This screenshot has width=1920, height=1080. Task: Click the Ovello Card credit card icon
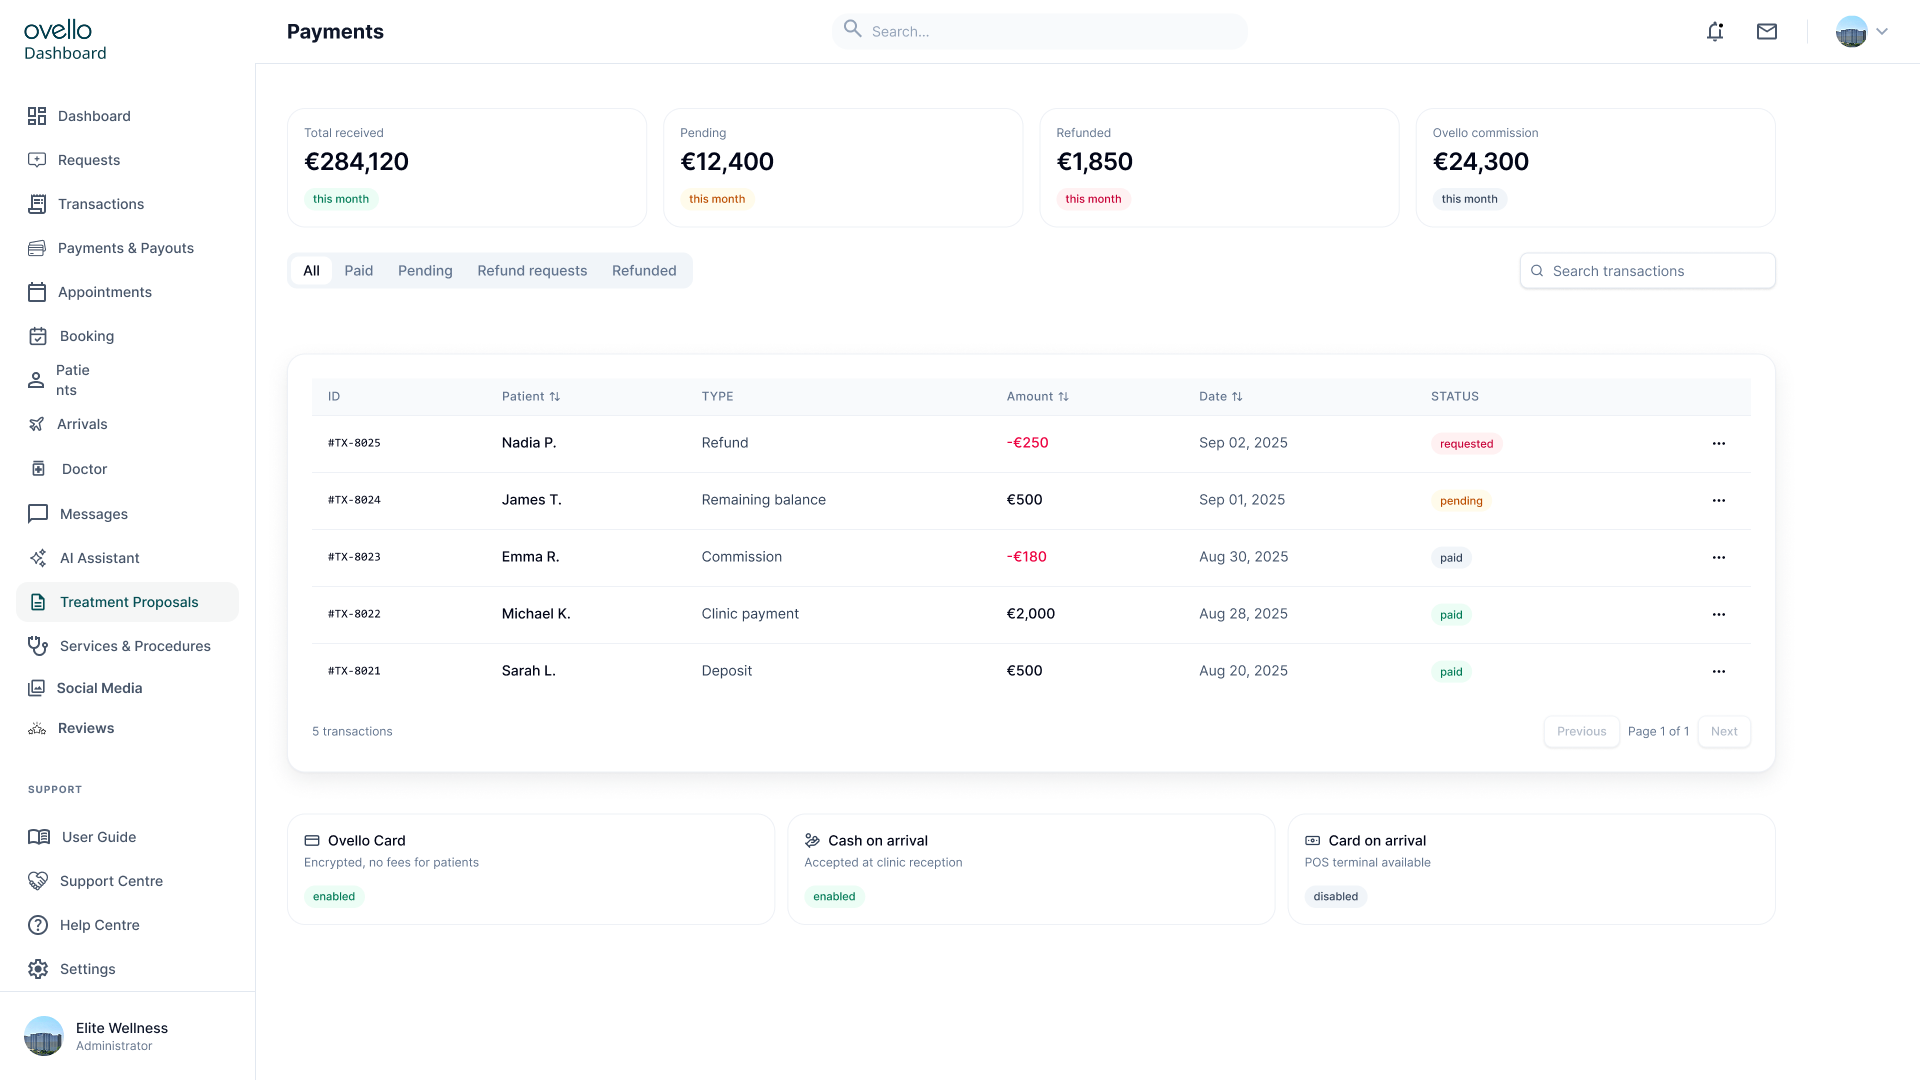[x=312, y=841]
